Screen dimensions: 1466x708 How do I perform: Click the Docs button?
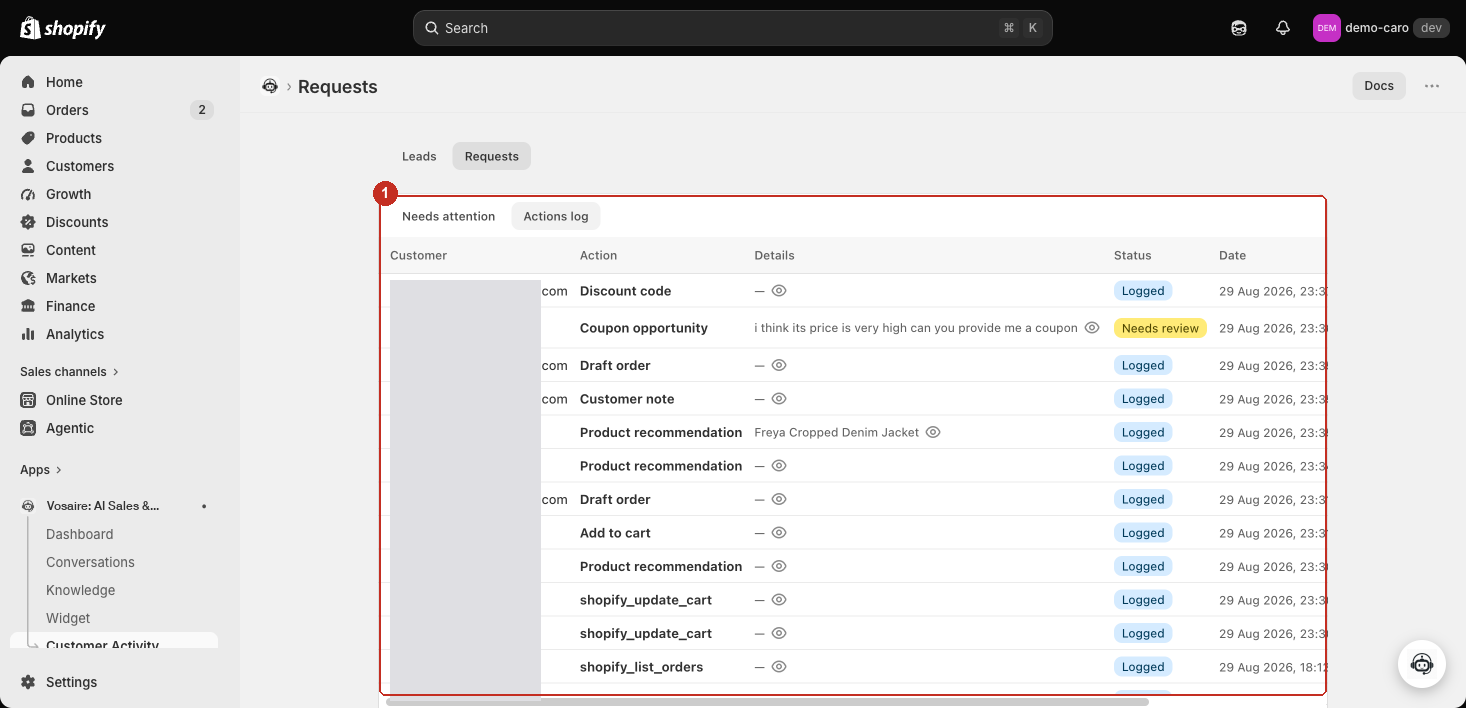pyautogui.click(x=1379, y=86)
